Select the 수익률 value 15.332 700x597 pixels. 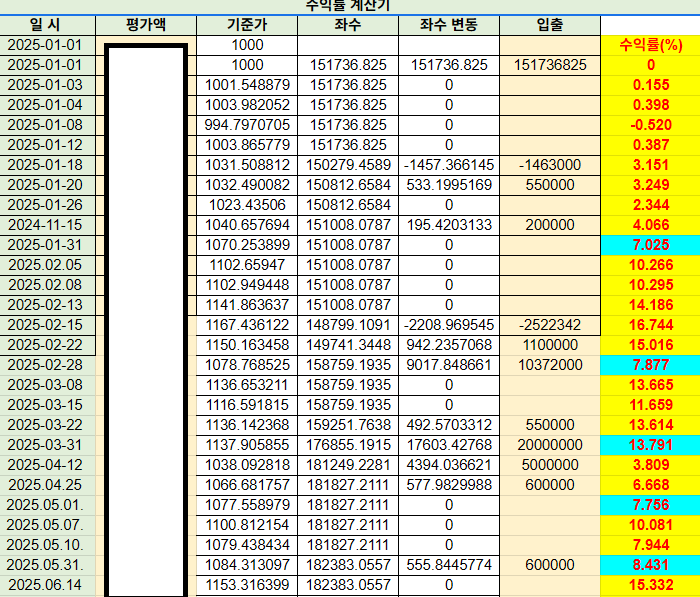[x=650, y=584]
